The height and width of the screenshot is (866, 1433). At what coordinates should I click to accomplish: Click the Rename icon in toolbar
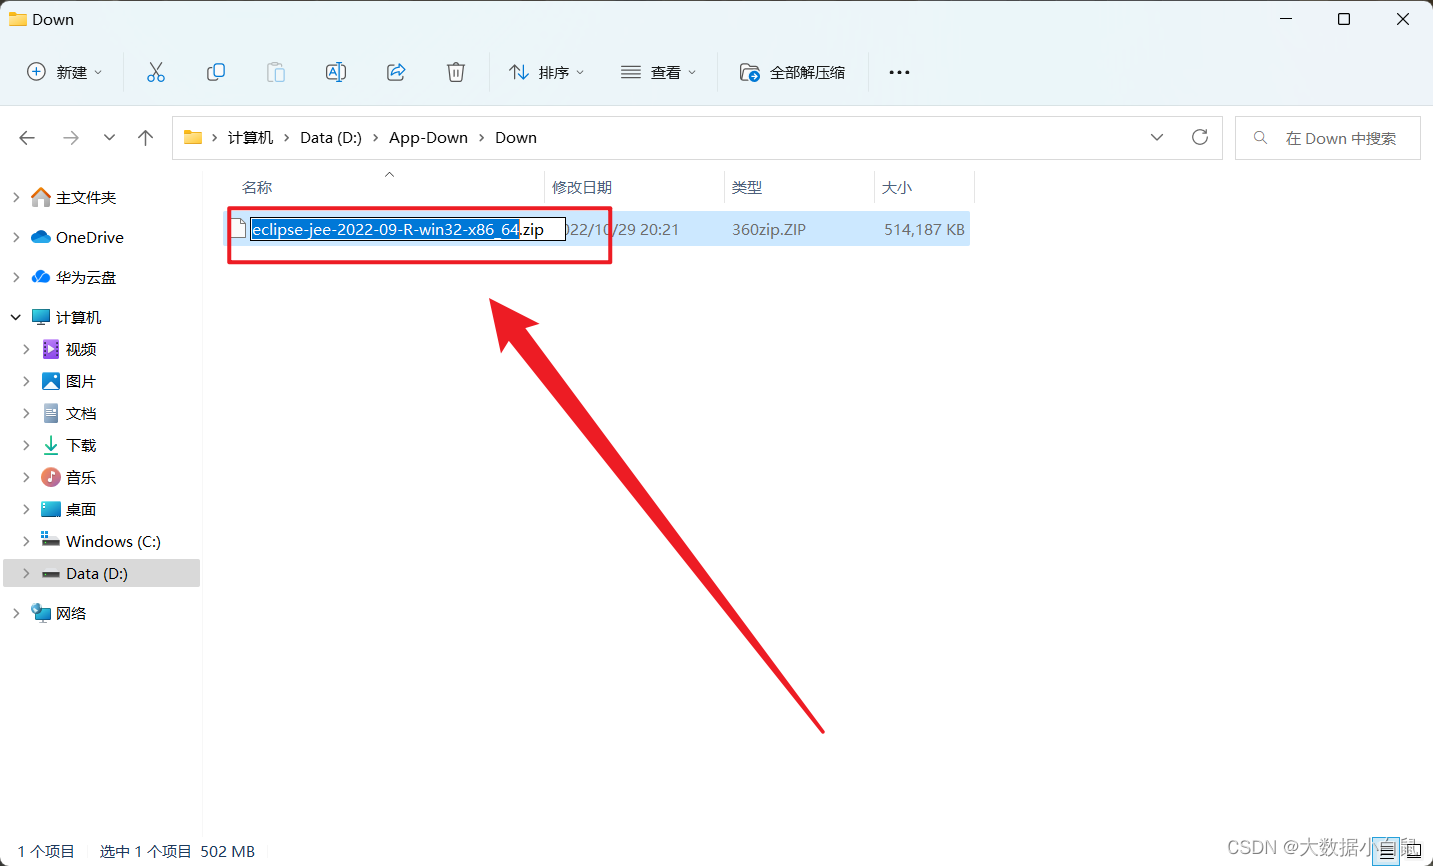coord(336,72)
